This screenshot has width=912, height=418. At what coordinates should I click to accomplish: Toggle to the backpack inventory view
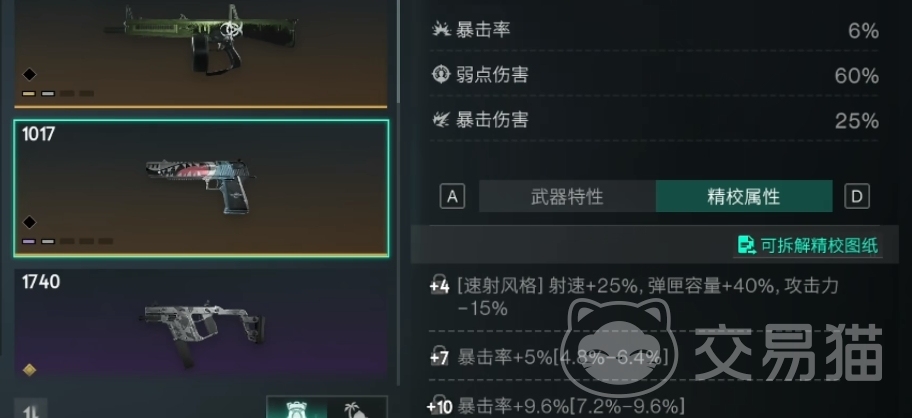[x=297, y=408]
